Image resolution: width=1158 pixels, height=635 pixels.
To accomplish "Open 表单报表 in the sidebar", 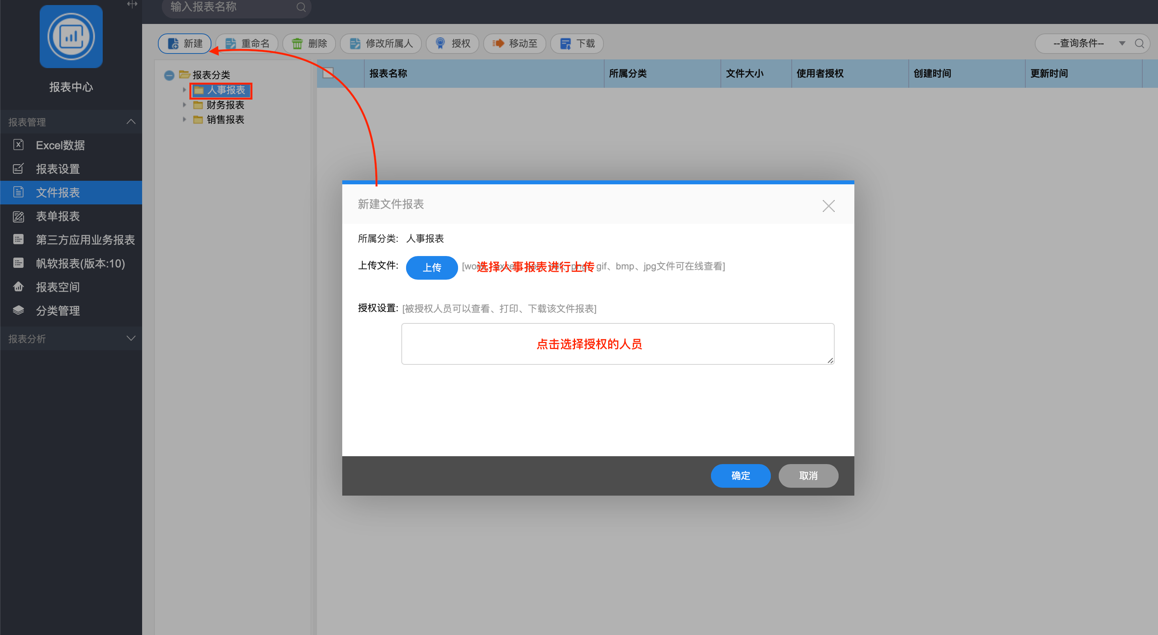I will click(58, 217).
